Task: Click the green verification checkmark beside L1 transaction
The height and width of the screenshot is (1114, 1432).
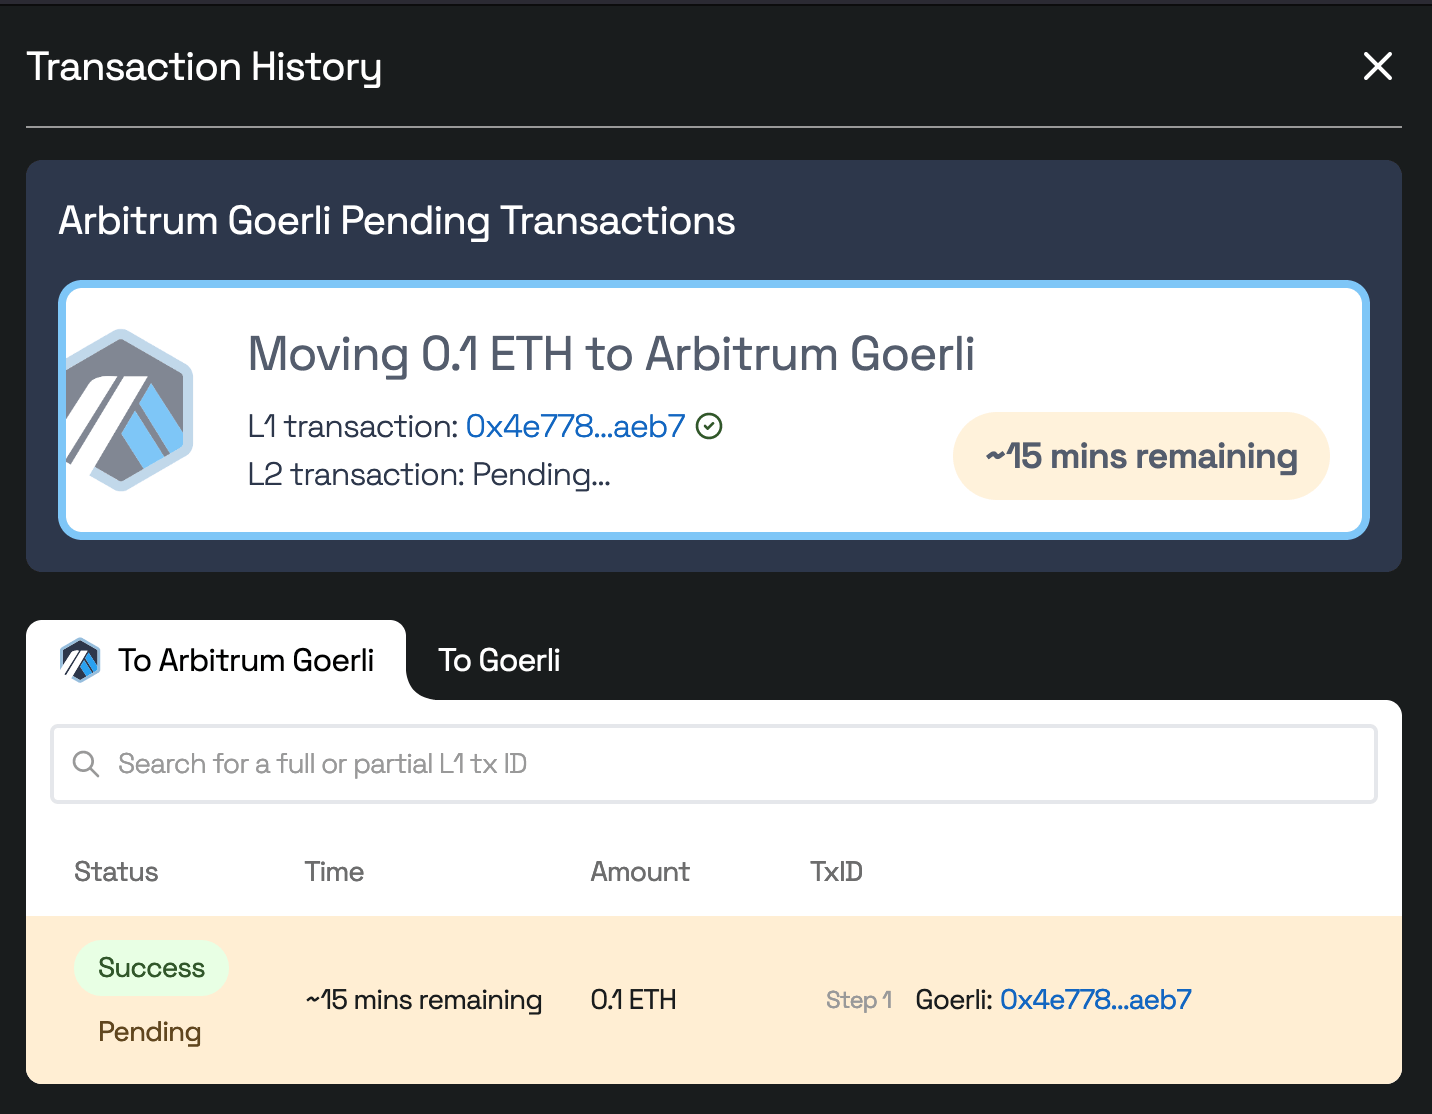Action: coord(709,426)
